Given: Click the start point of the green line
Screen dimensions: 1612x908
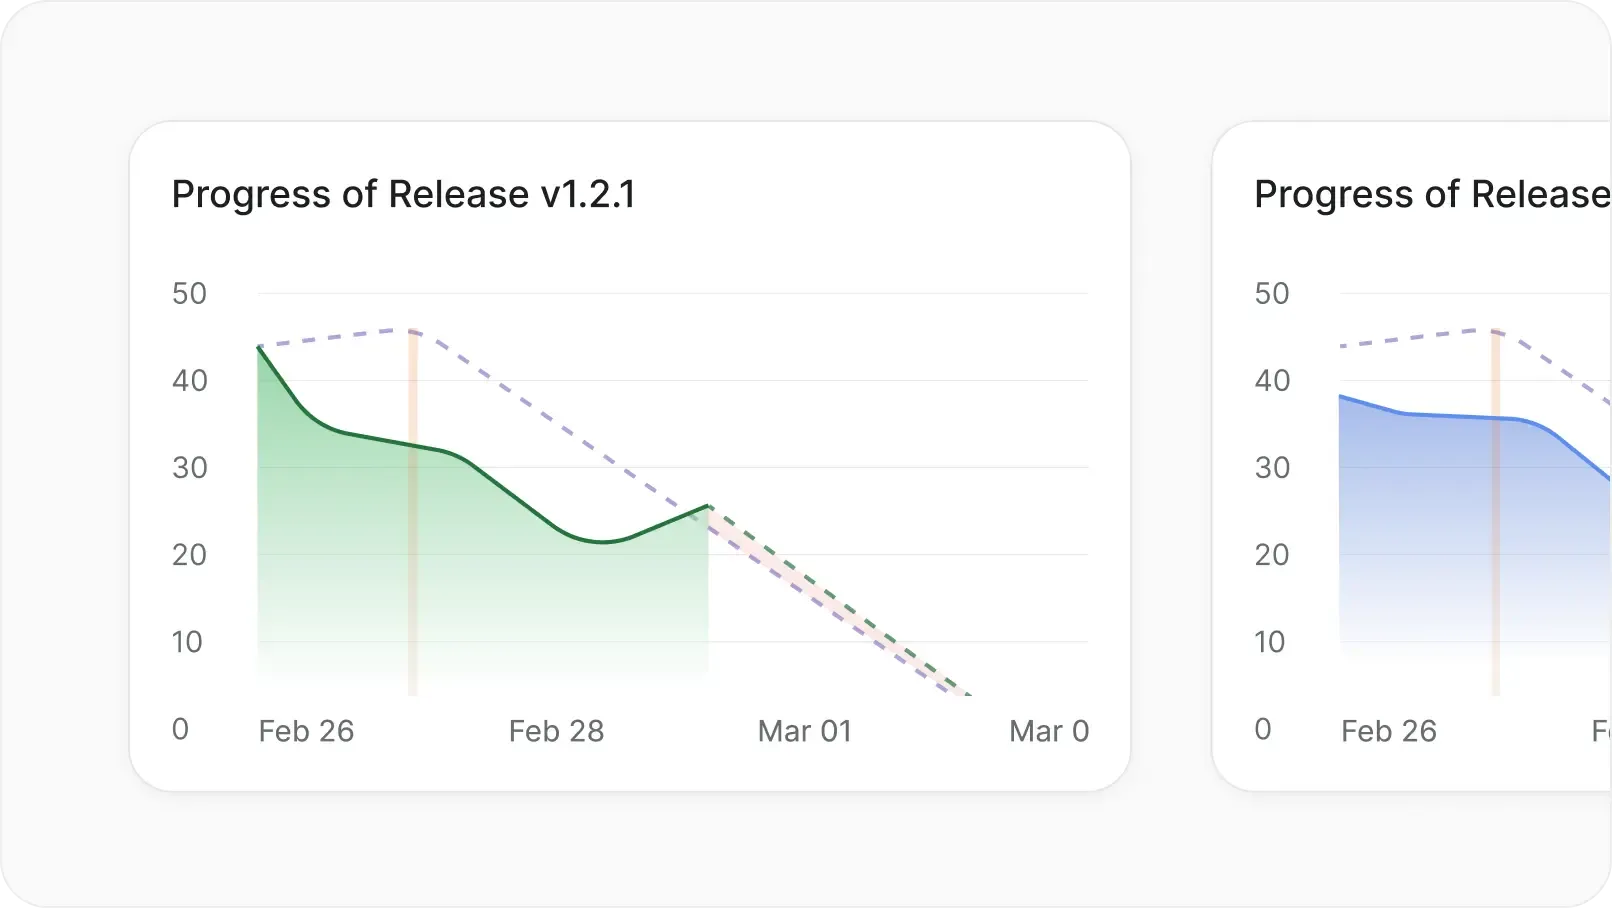Looking at the screenshot, I should pyautogui.click(x=259, y=346).
